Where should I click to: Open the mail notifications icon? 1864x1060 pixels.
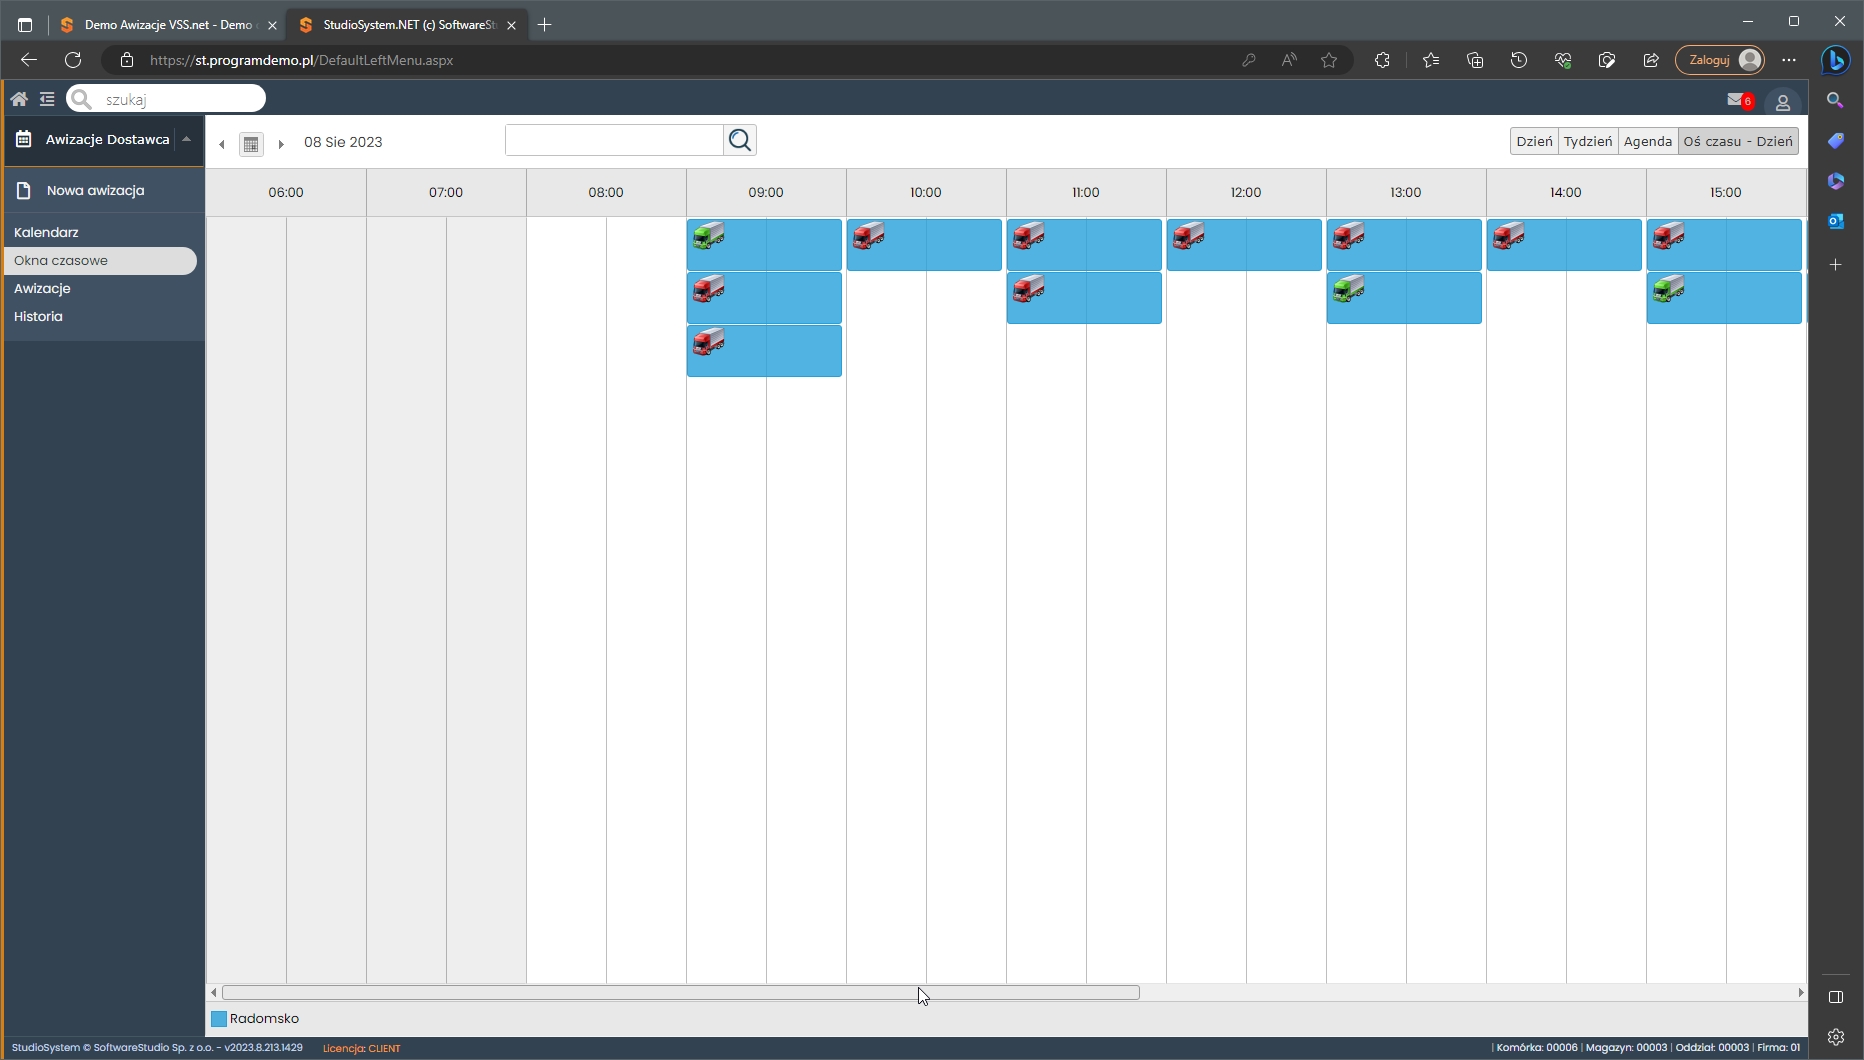1738,100
